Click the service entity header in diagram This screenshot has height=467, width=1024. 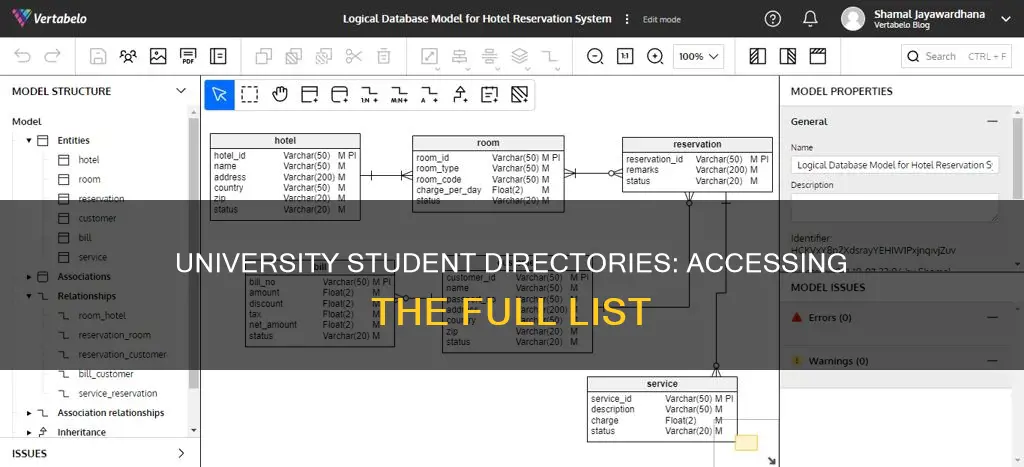click(662, 384)
